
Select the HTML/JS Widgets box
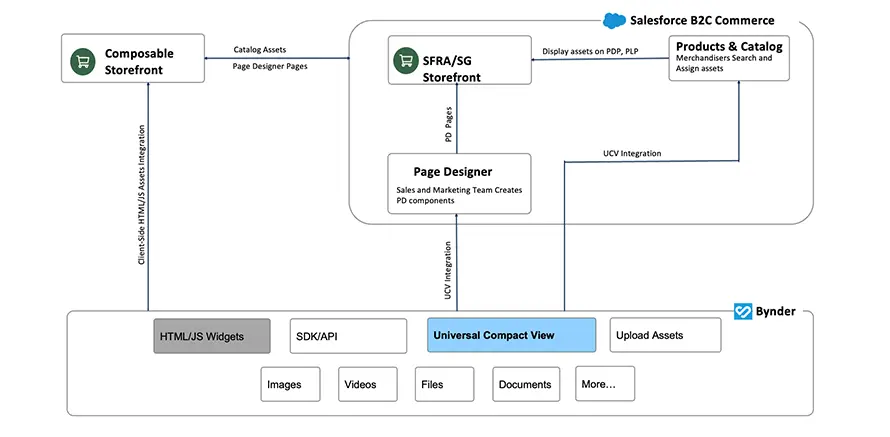pyautogui.click(x=212, y=336)
